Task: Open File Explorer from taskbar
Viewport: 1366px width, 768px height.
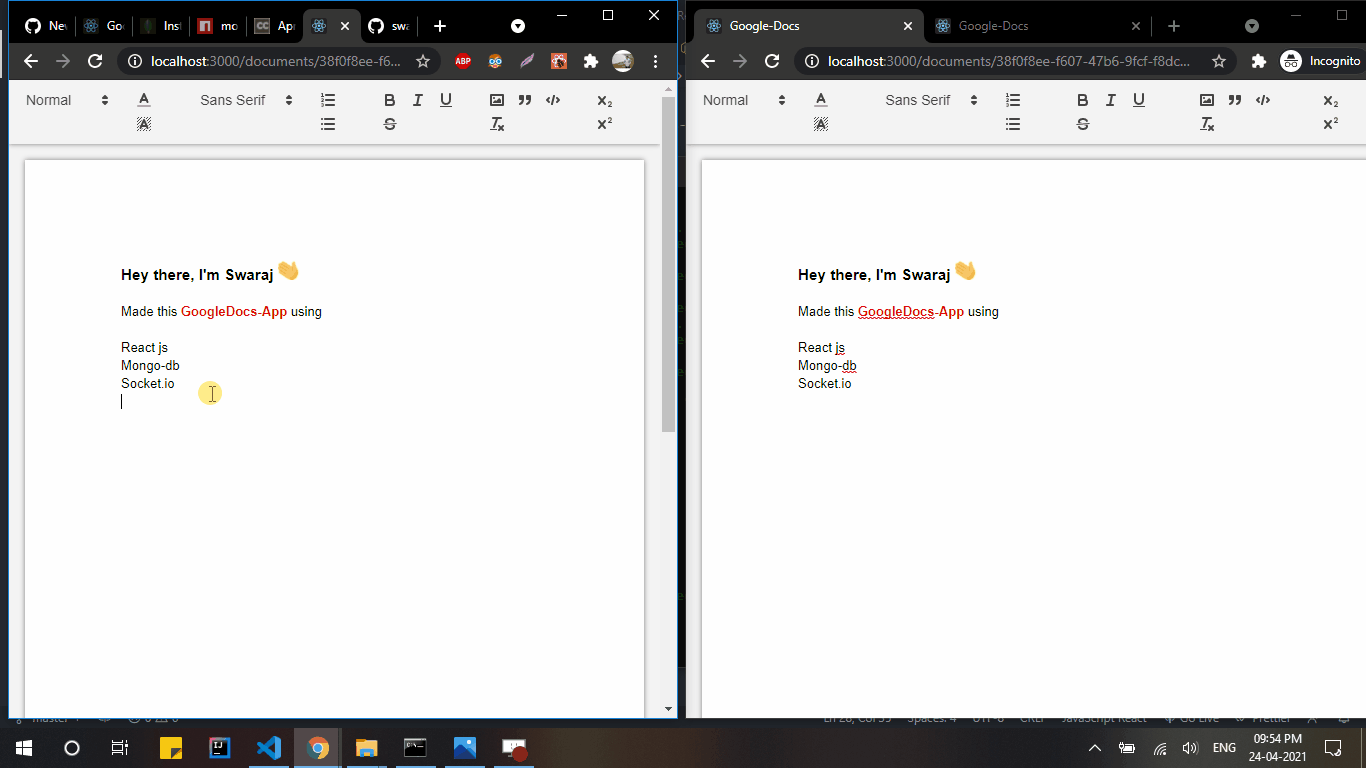Action: coord(367,747)
